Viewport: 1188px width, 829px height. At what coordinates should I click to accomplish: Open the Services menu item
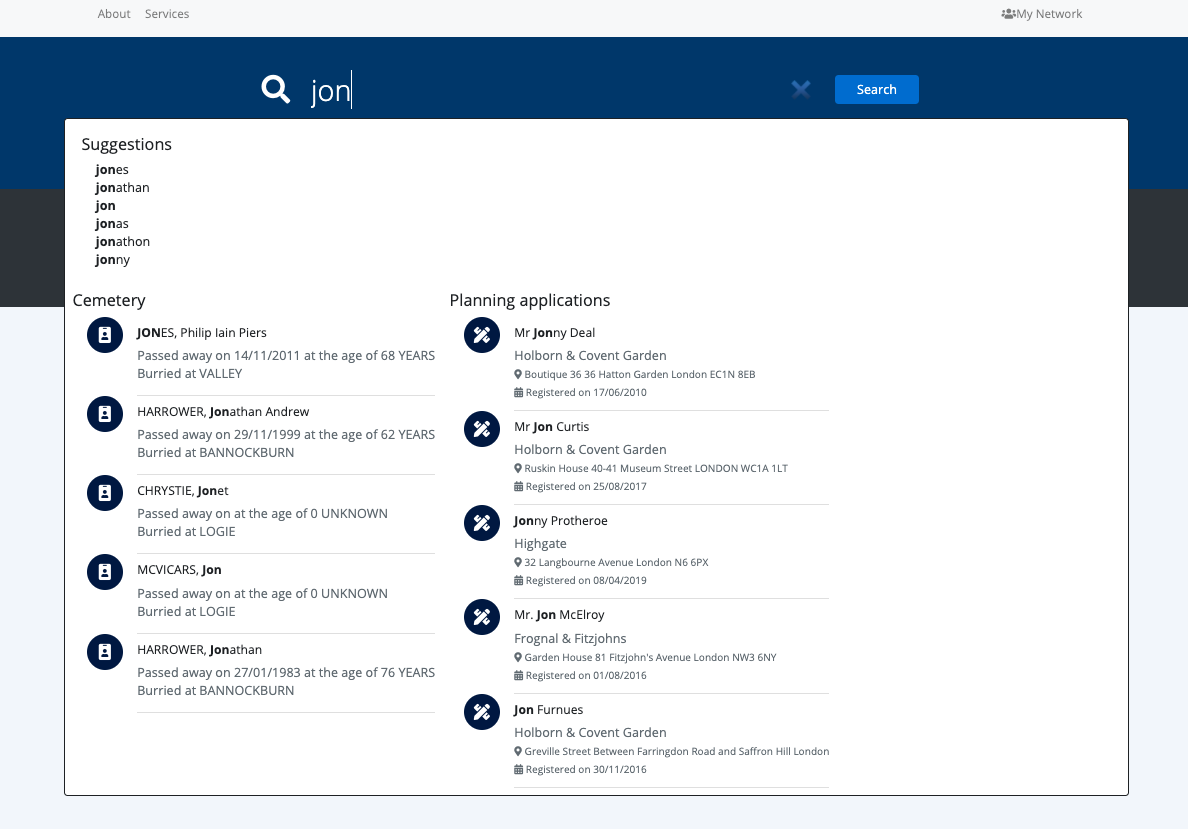pos(167,14)
